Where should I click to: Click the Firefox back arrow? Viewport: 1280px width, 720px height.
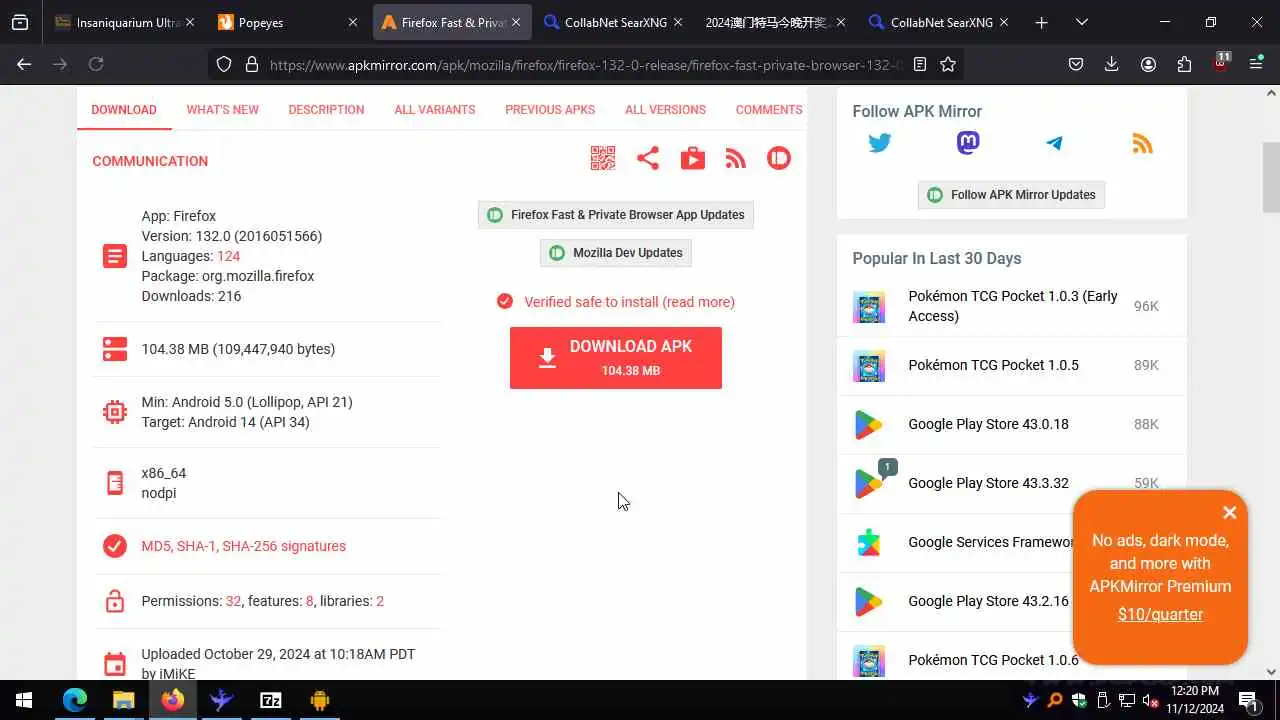[24, 64]
